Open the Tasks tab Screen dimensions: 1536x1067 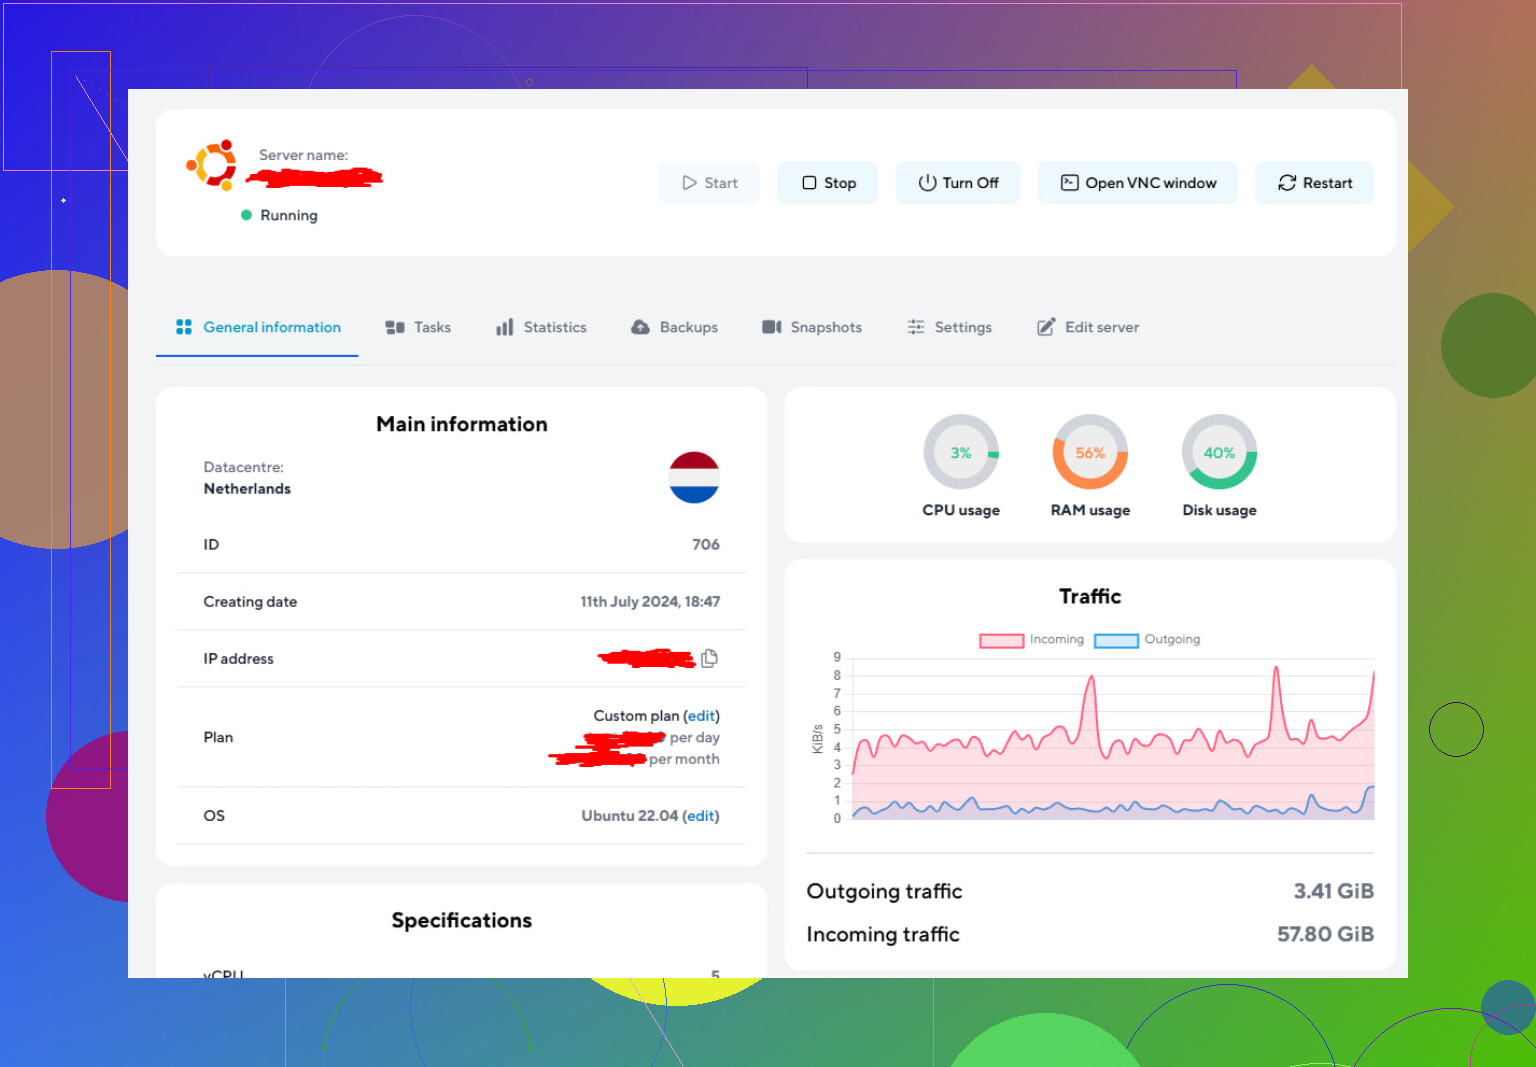tap(418, 327)
